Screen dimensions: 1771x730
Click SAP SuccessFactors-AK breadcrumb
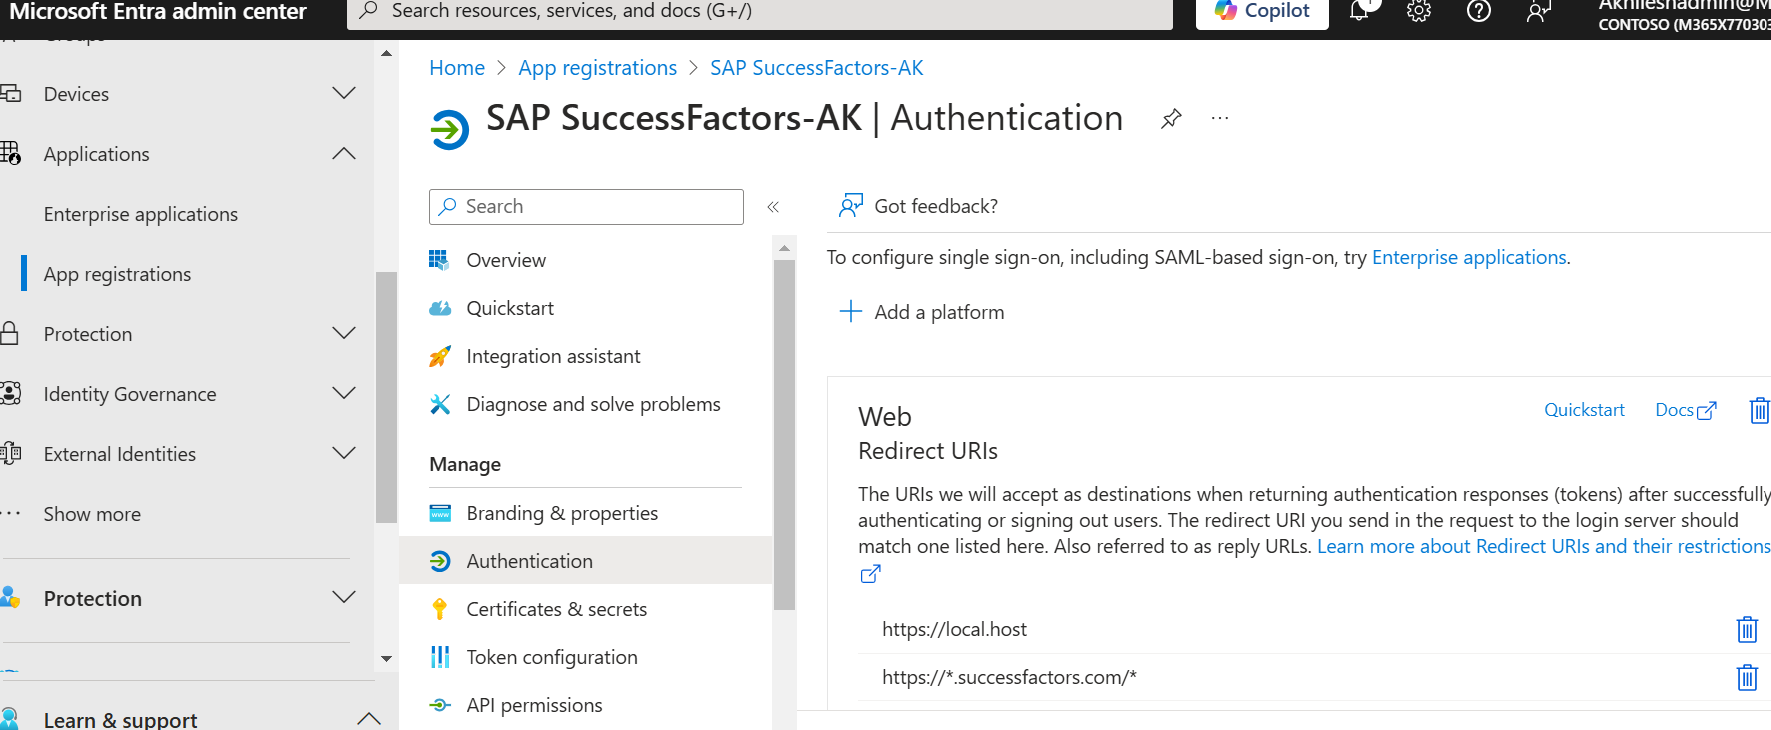pos(816,68)
